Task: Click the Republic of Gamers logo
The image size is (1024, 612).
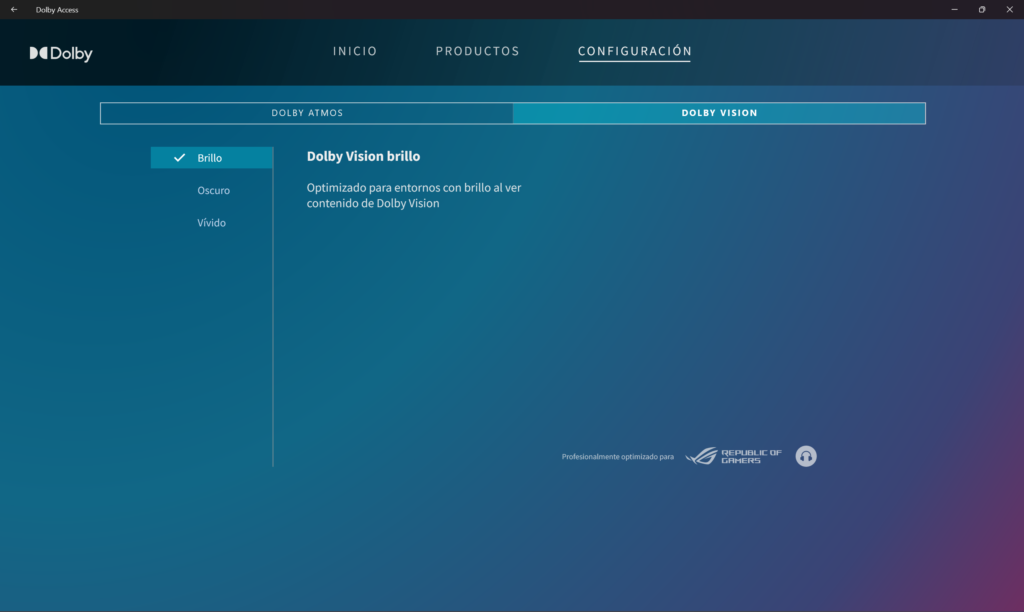Action: point(734,456)
